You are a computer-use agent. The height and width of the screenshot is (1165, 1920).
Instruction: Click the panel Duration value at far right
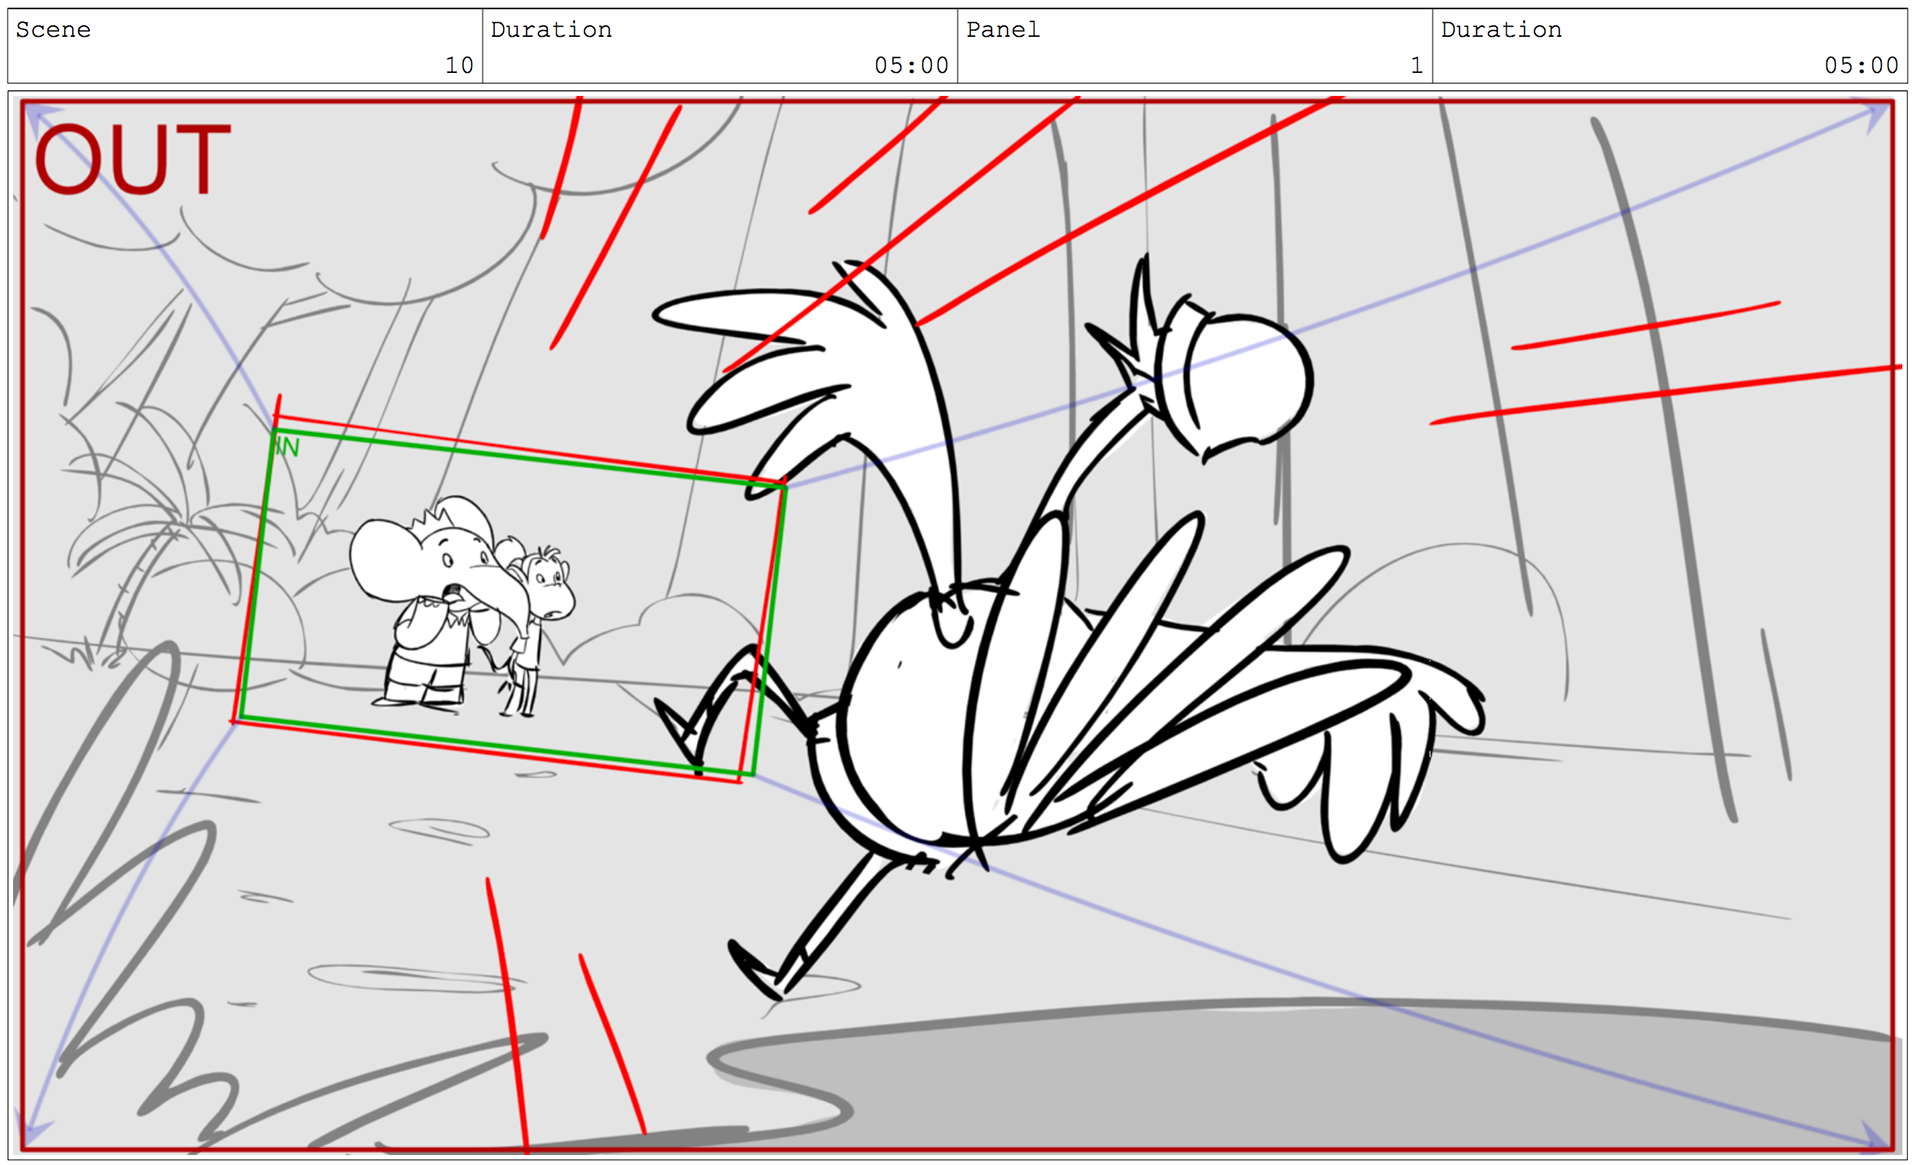[x=1860, y=65]
